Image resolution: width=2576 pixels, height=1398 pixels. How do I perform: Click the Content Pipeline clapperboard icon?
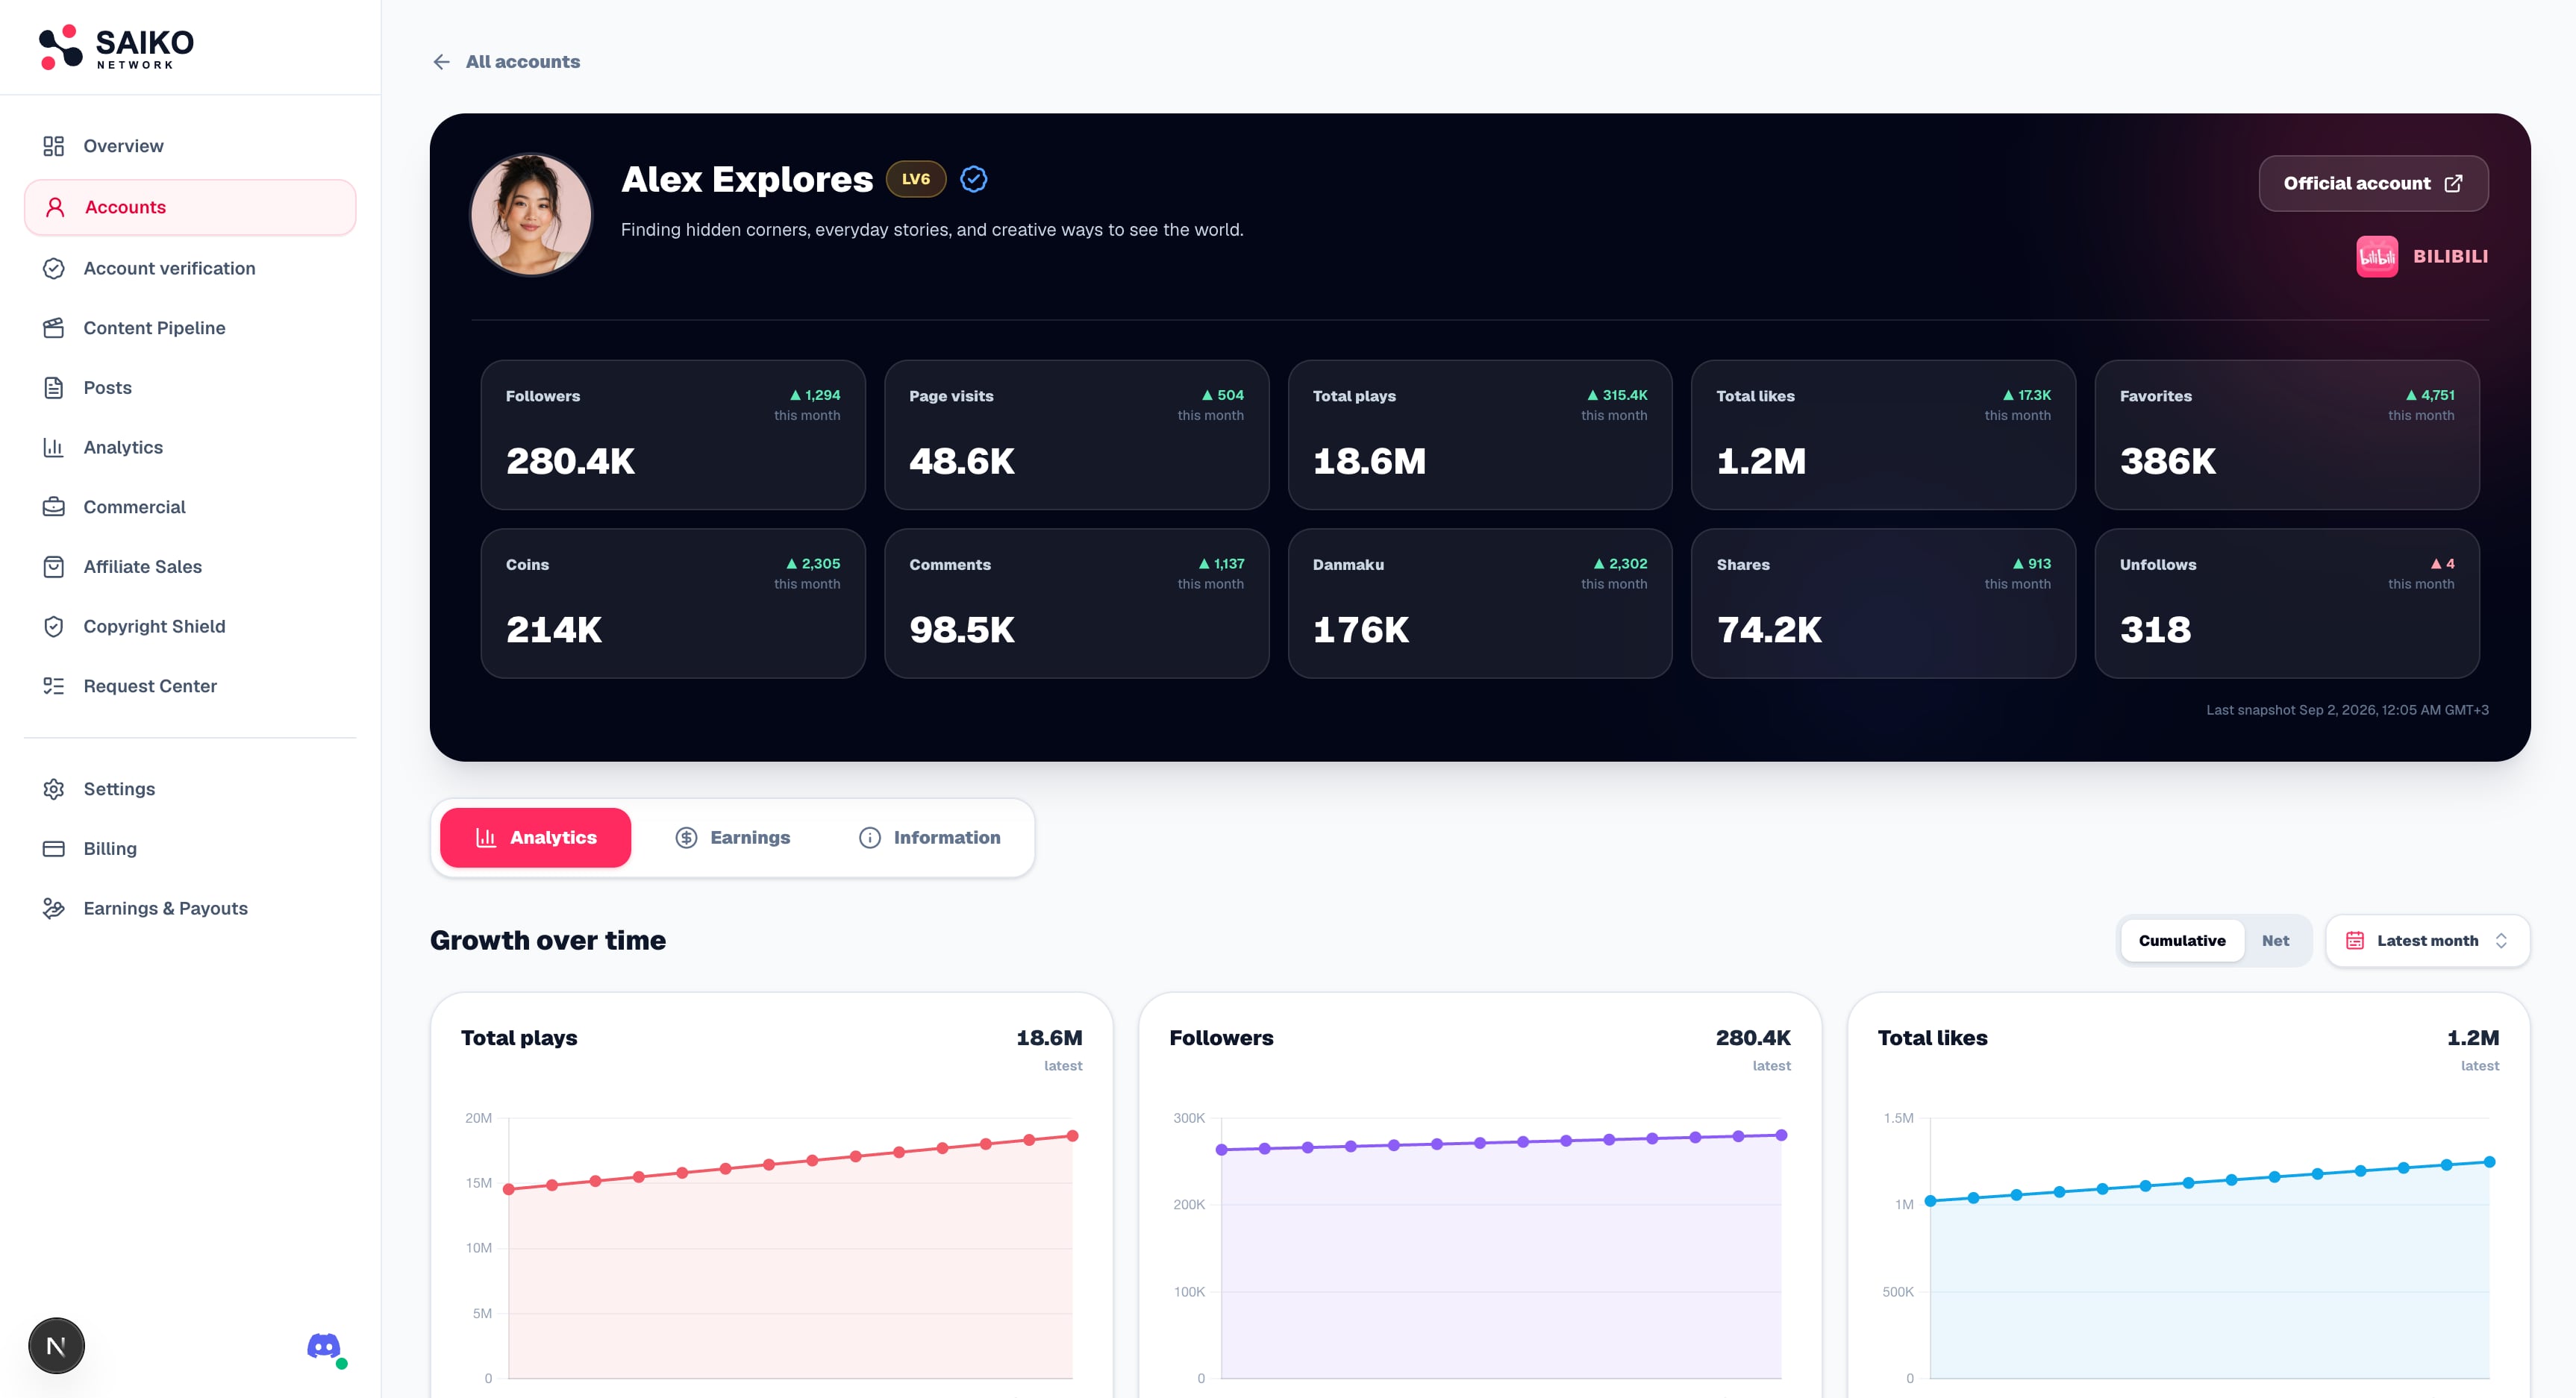click(54, 328)
